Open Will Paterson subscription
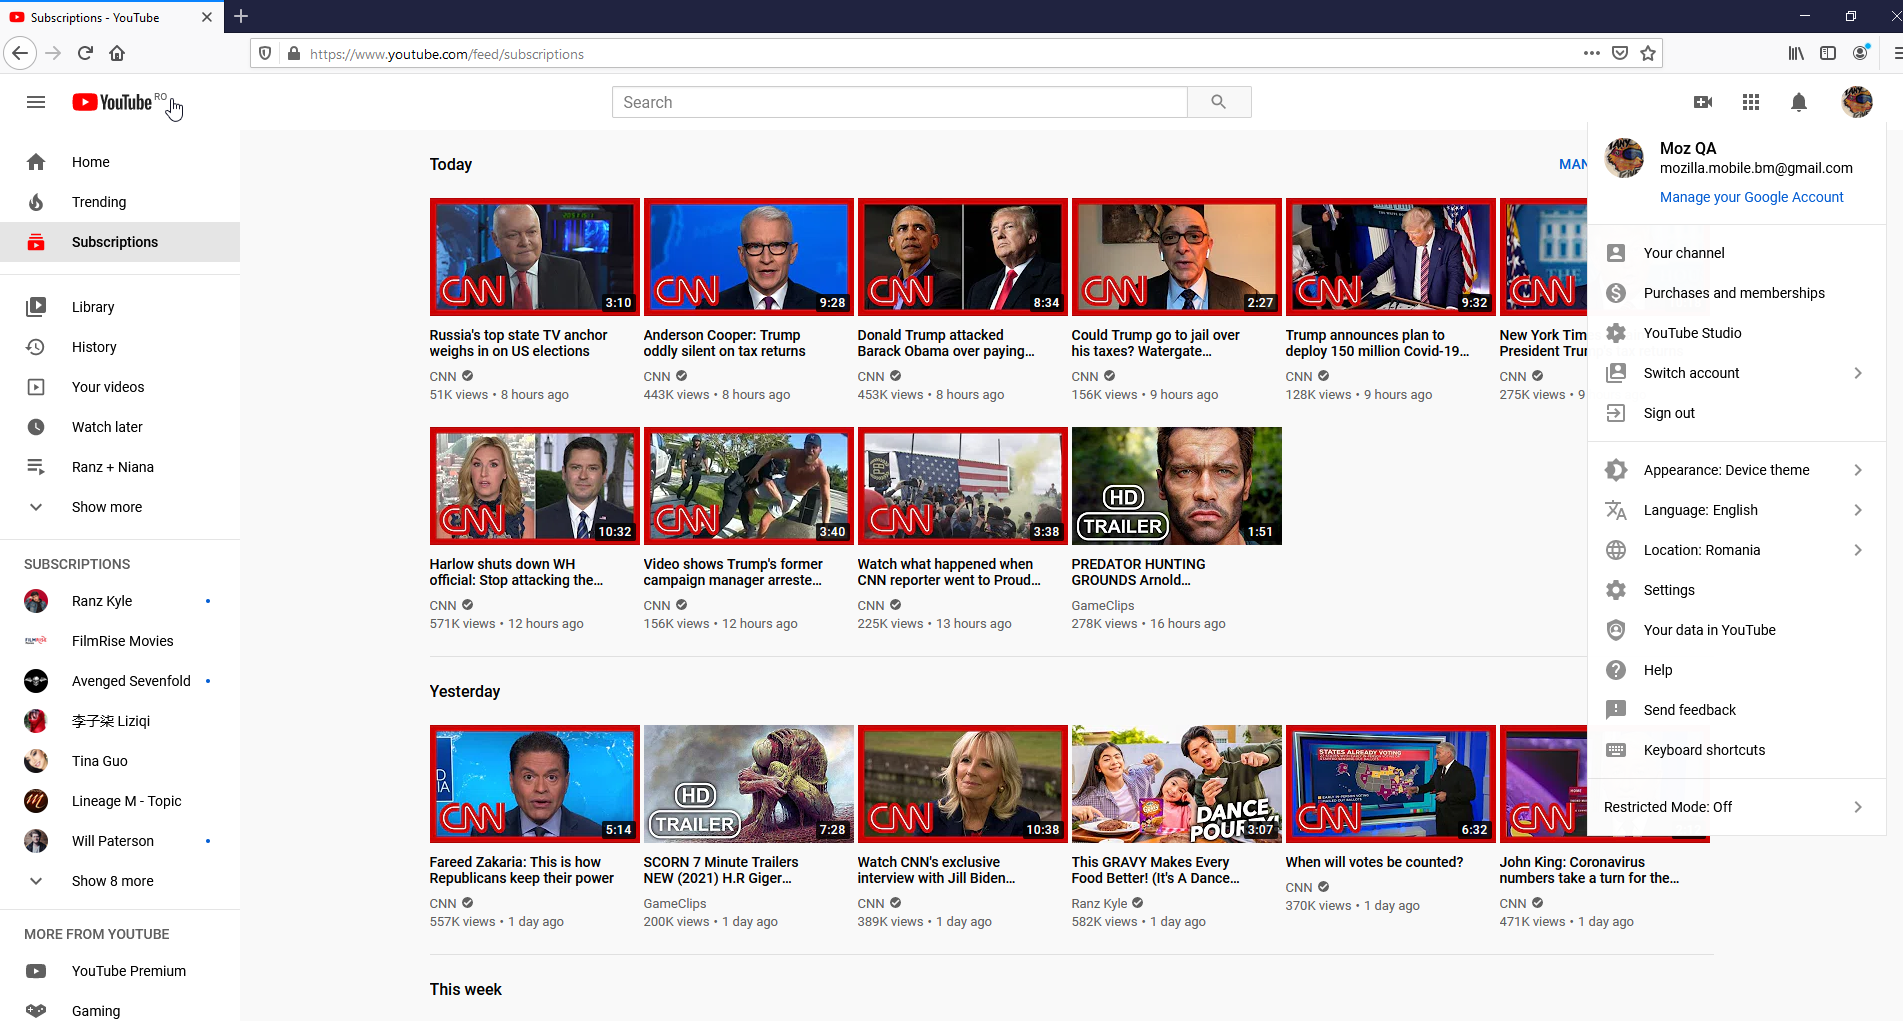Image resolution: width=1903 pixels, height=1021 pixels. [120, 841]
